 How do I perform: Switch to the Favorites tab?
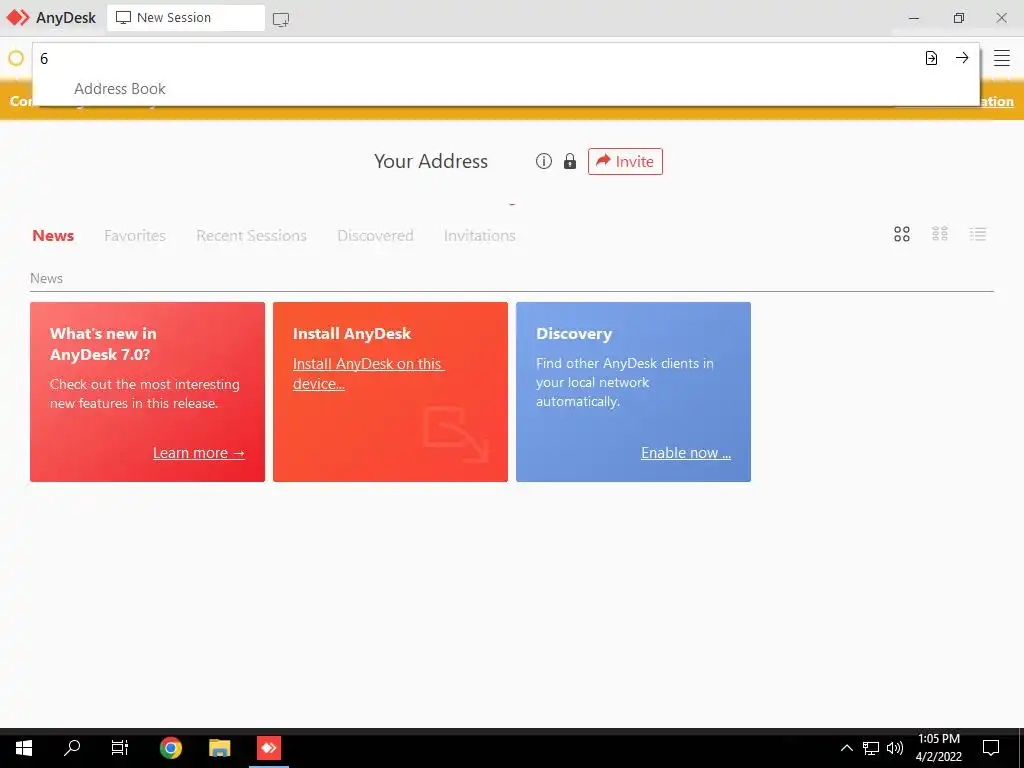point(135,235)
